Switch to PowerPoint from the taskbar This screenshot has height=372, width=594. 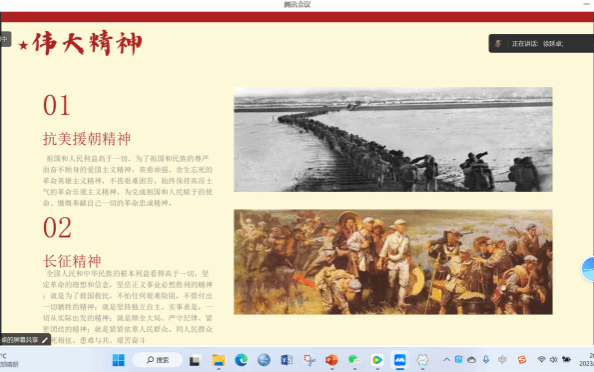331,360
